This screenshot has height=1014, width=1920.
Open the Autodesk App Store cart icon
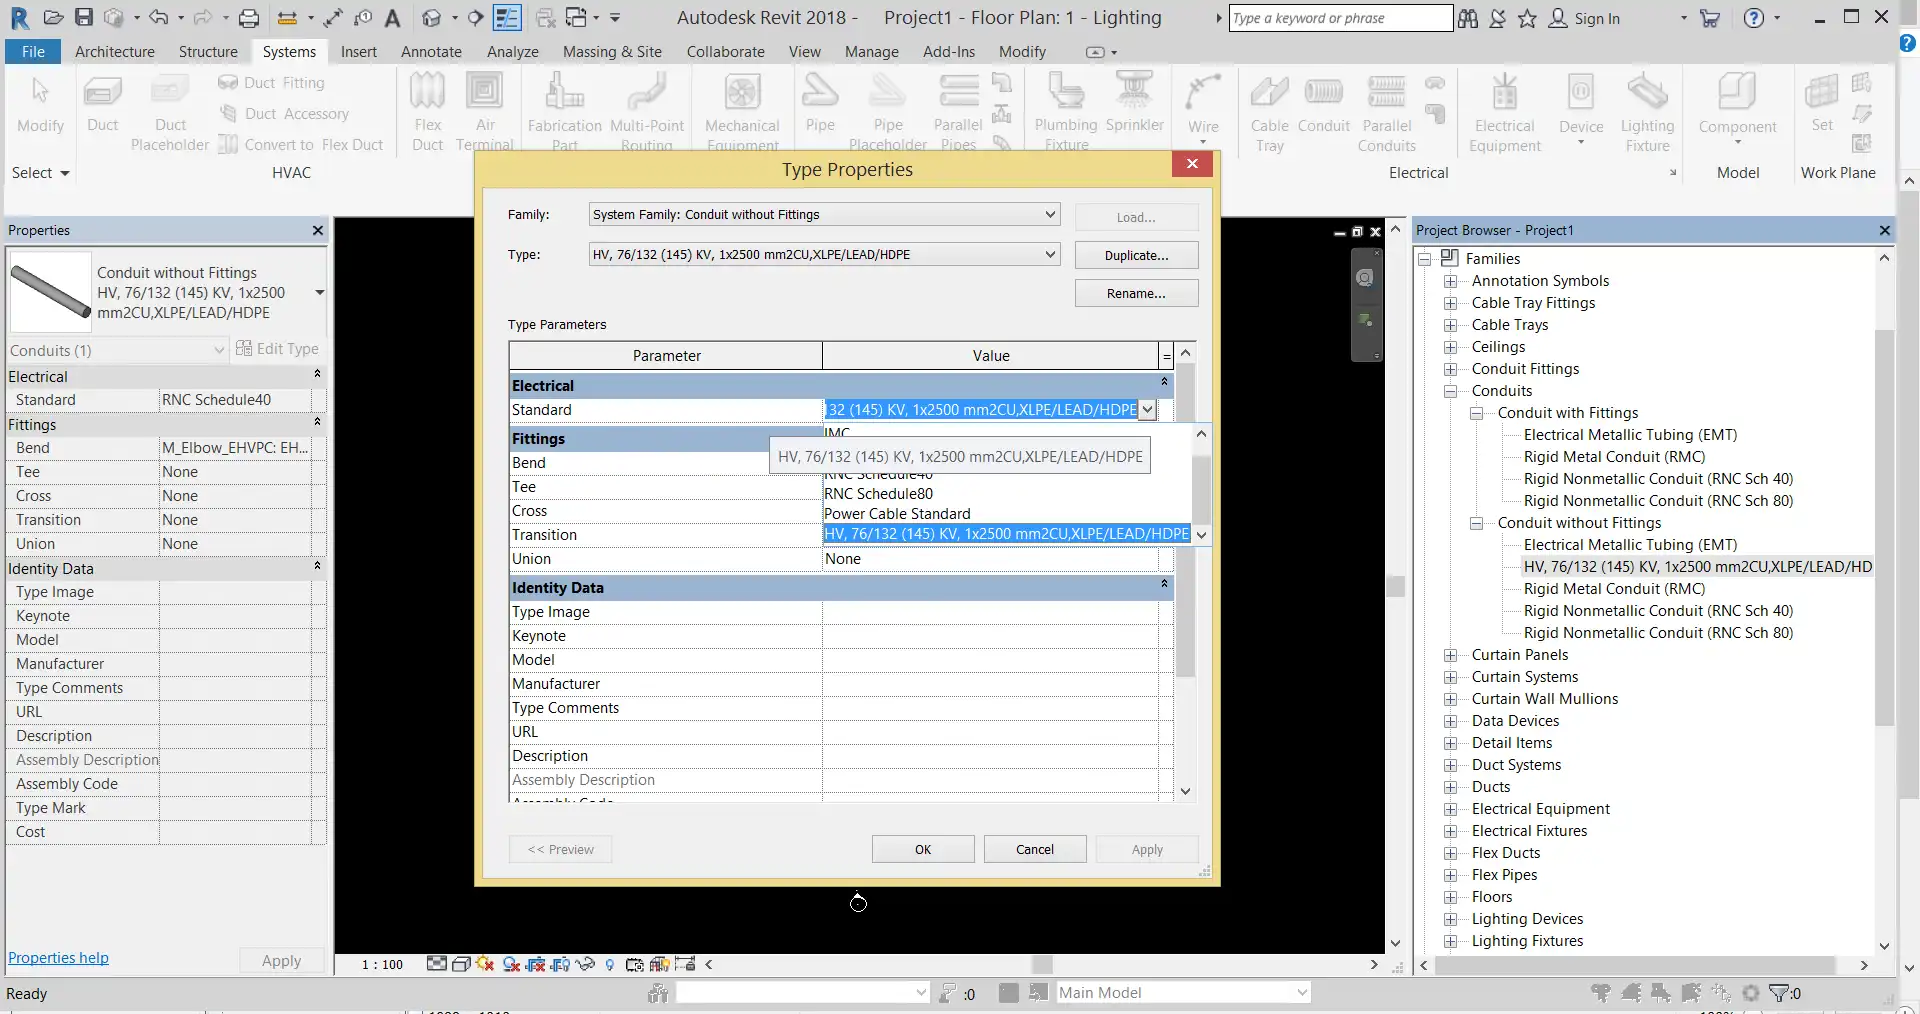pyautogui.click(x=1710, y=17)
